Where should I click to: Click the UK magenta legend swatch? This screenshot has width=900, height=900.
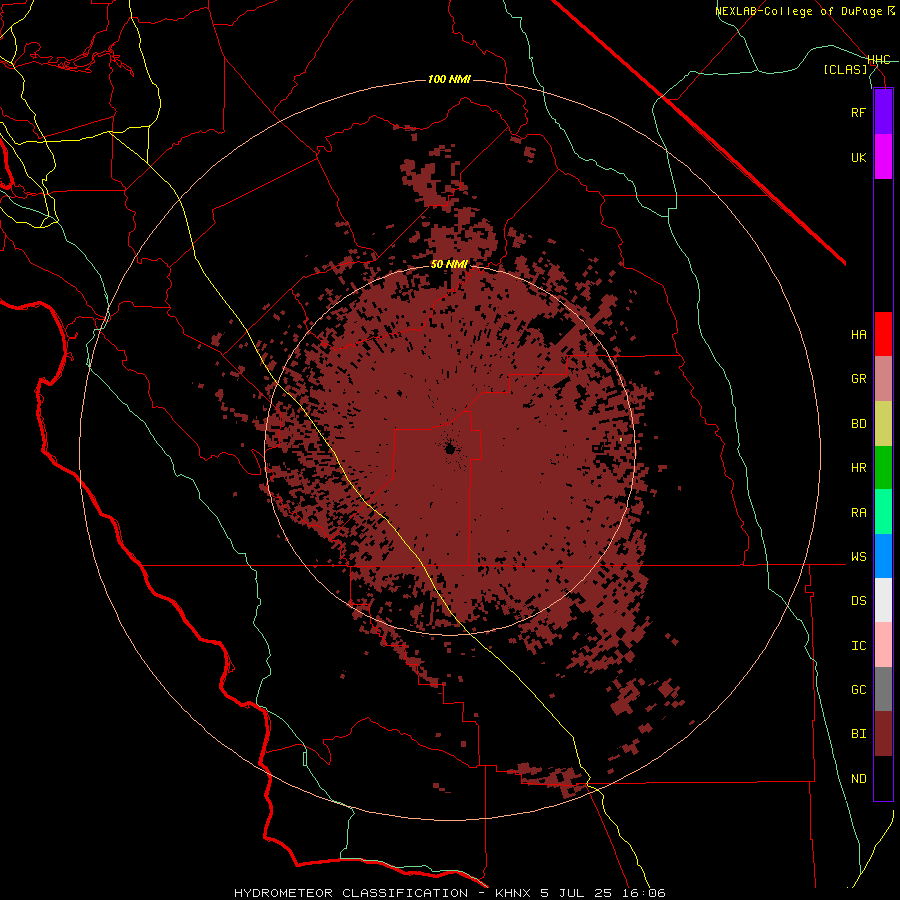[883, 157]
